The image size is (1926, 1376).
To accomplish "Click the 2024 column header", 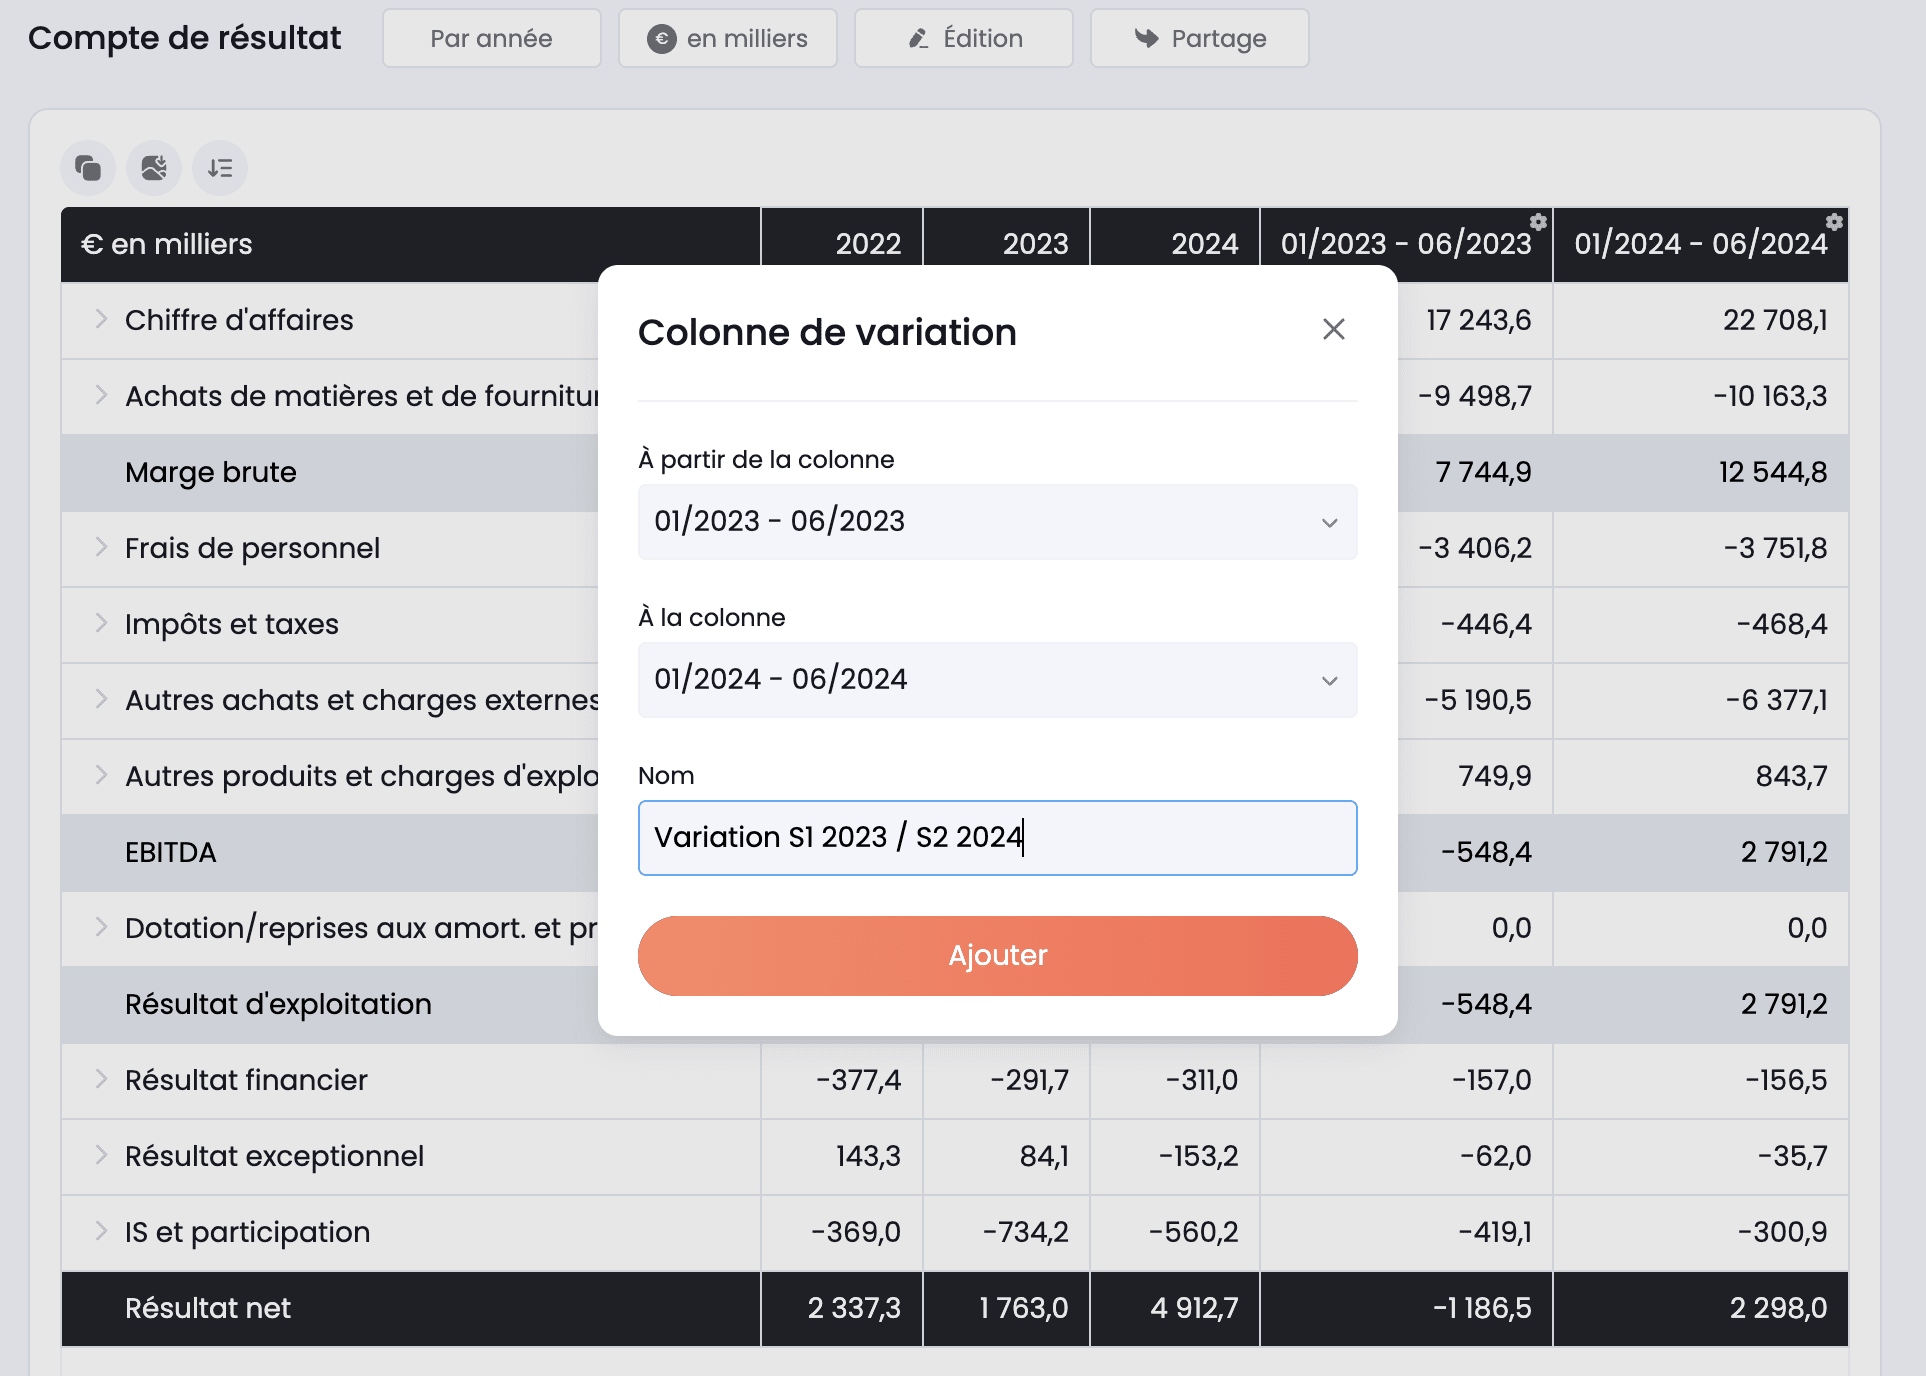I will [1204, 244].
